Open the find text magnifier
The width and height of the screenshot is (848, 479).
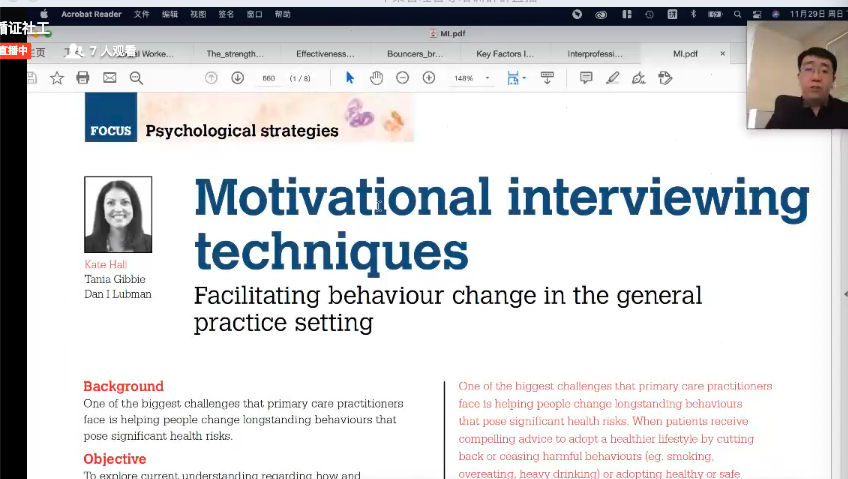[x=136, y=78]
